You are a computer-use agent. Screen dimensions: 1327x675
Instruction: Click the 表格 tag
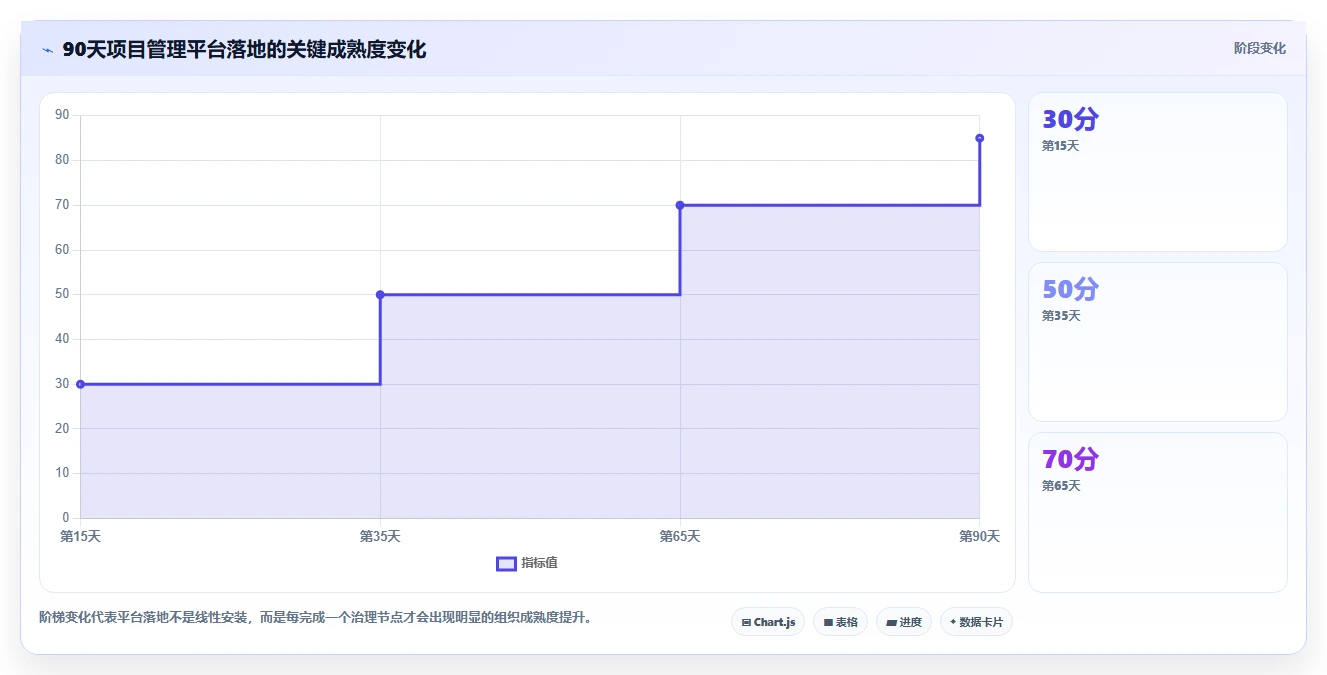point(840,622)
